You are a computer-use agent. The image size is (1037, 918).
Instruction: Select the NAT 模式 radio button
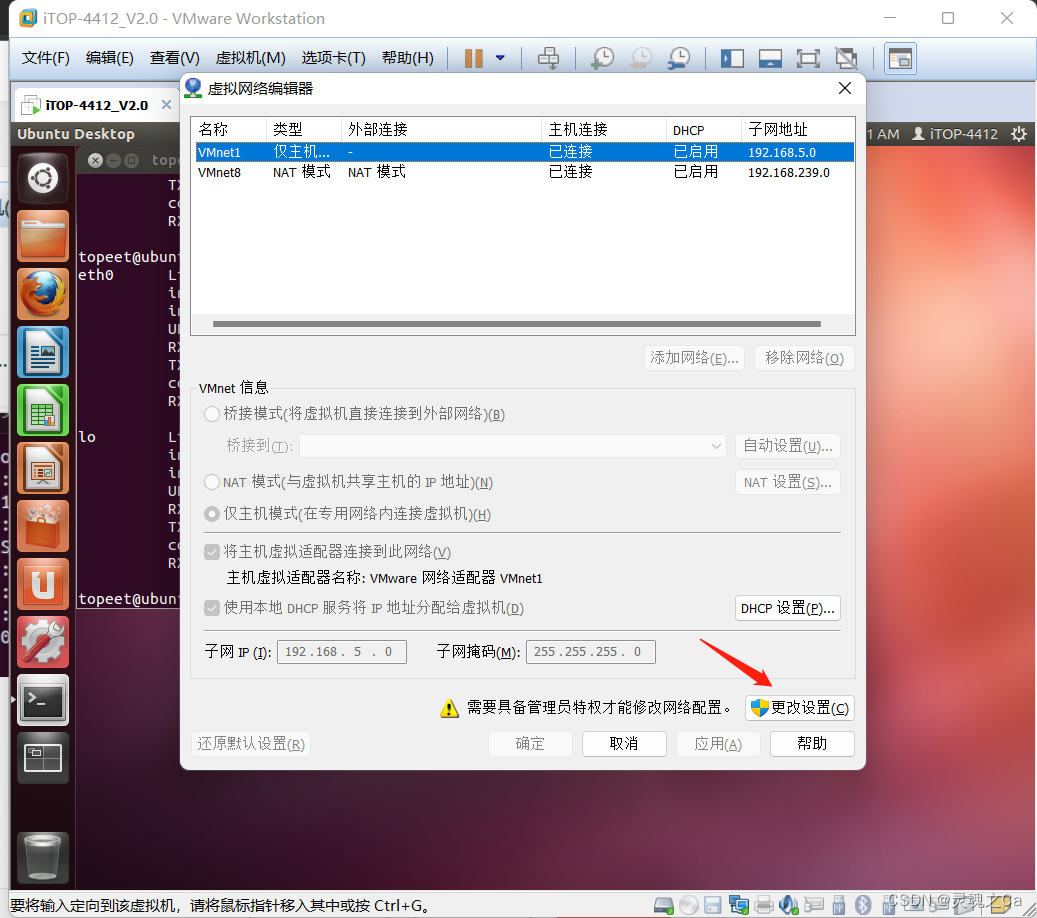212,482
